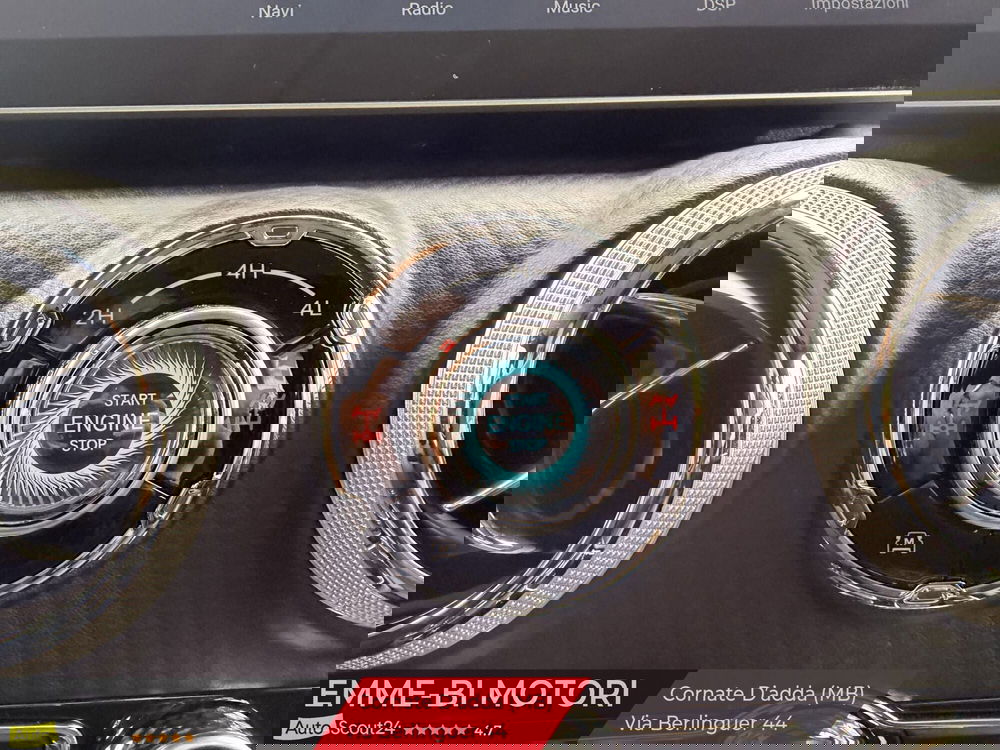The height and width of the screenshot is (750, 1000).
Task: Open the DSP tab
Action: point(715,6)
